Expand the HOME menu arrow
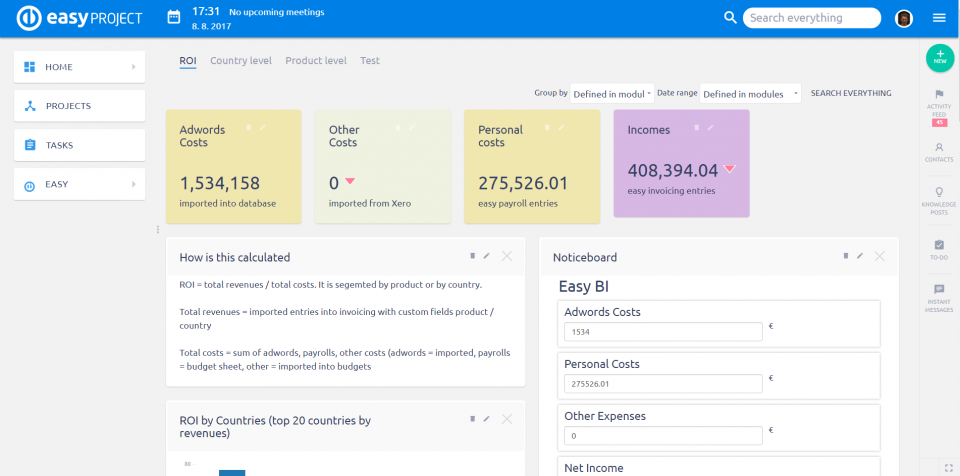The width and height of the screenshot is (960, 476). [x=133, y=67]
